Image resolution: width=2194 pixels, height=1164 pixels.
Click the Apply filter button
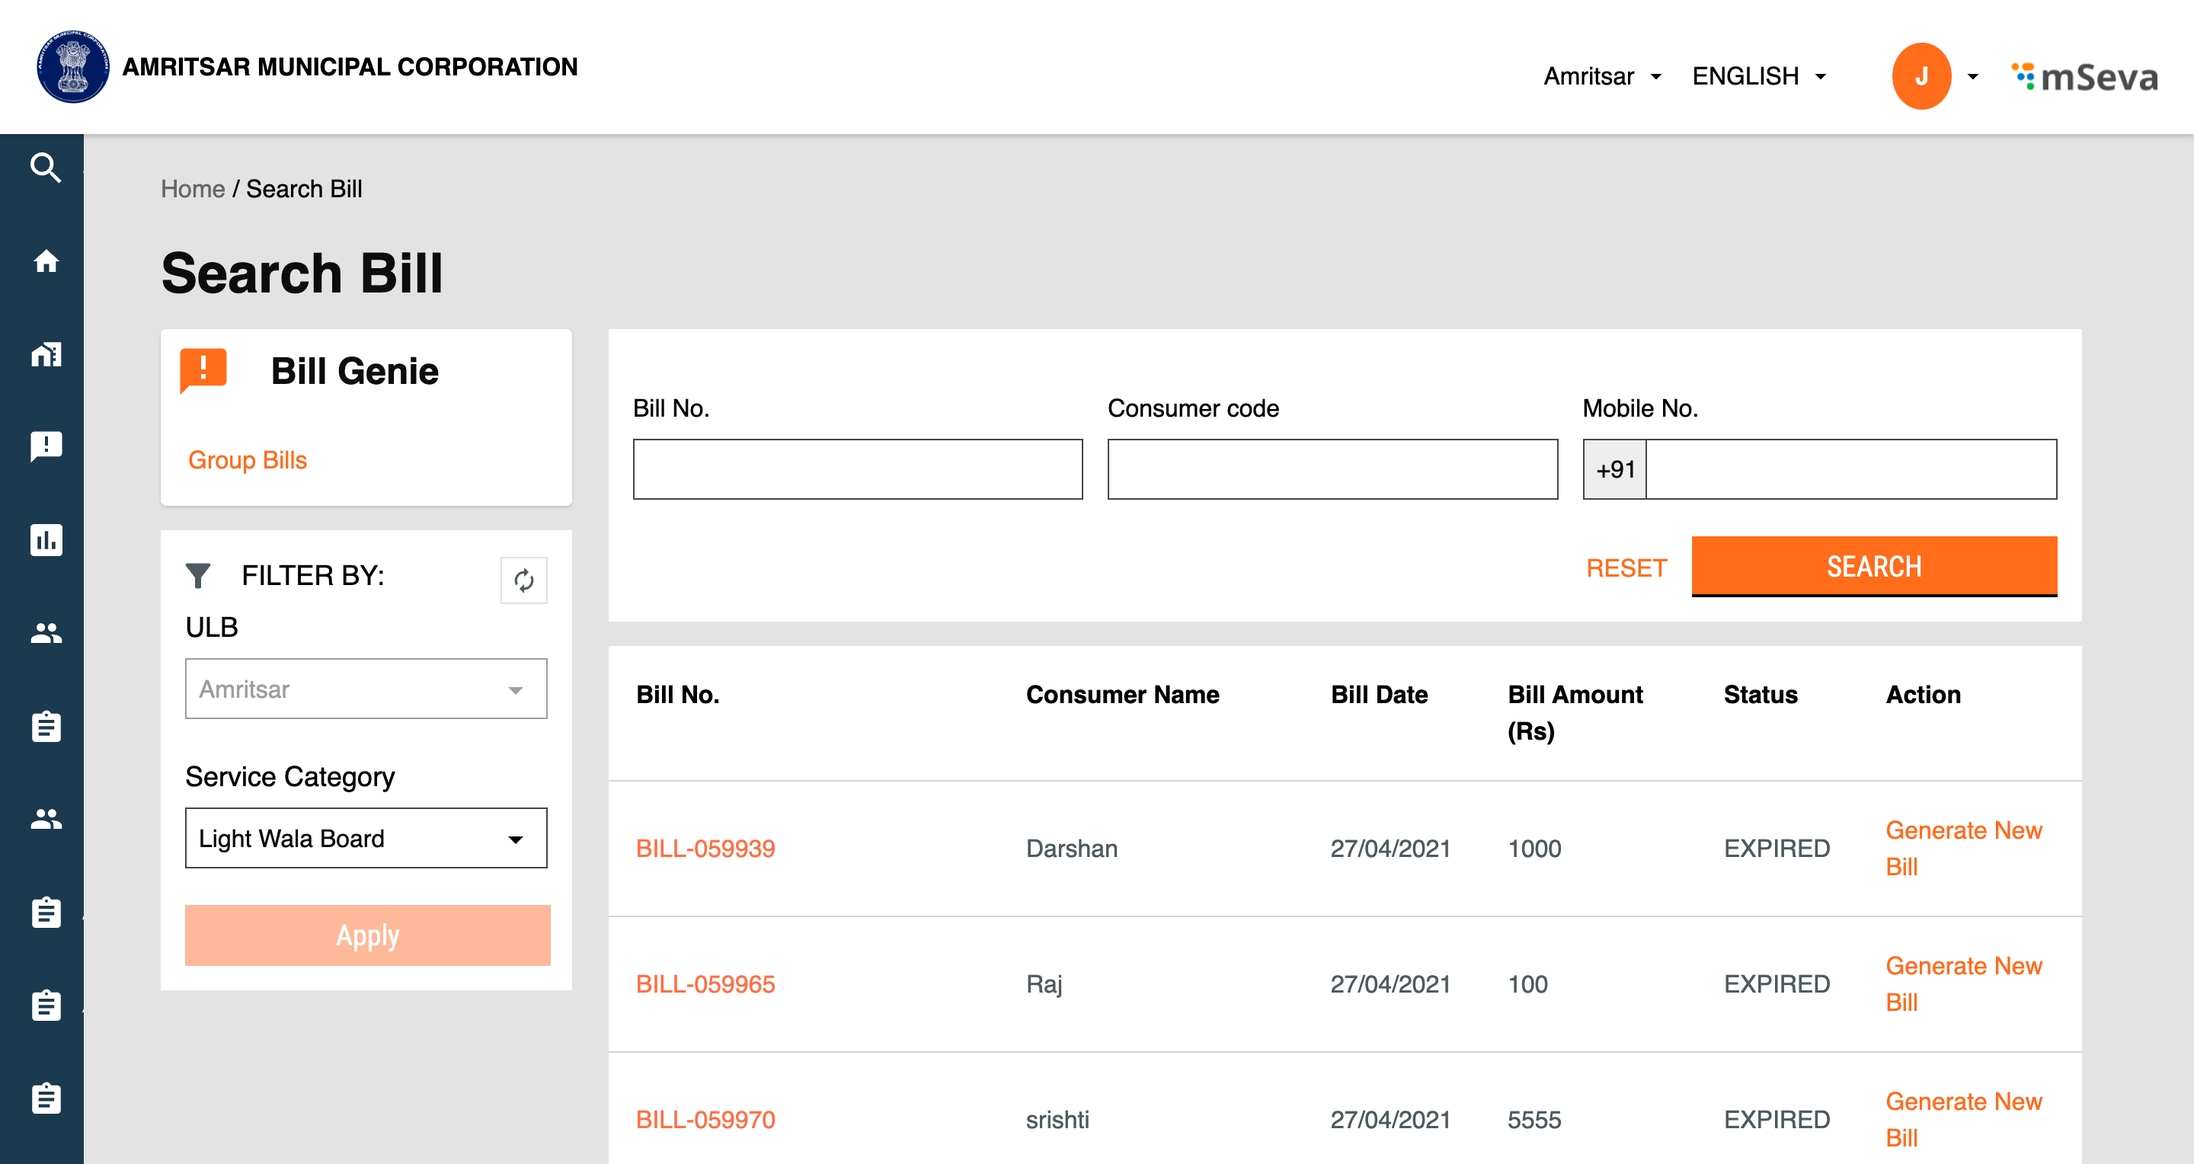pyautogui.click(x=367, y=935)
